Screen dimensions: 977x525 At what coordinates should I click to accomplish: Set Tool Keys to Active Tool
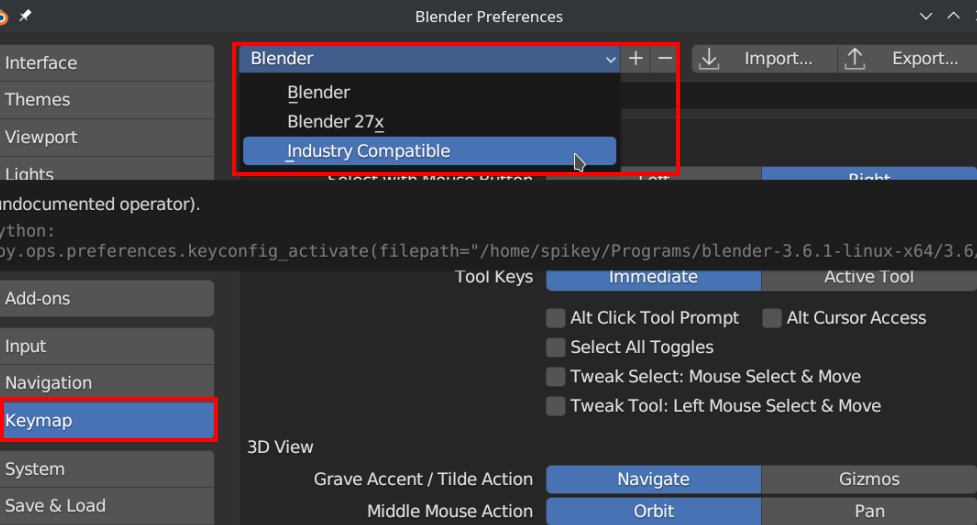pos(868,277)
